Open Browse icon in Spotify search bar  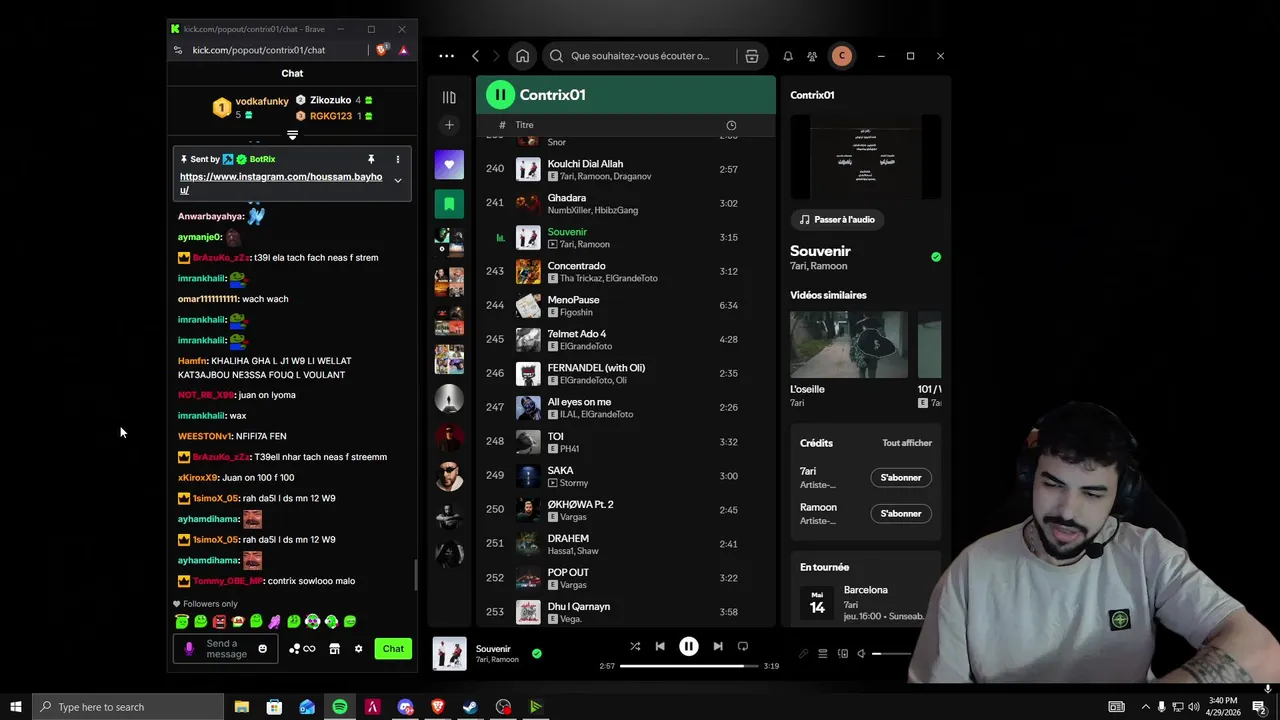tap(752, 56)
